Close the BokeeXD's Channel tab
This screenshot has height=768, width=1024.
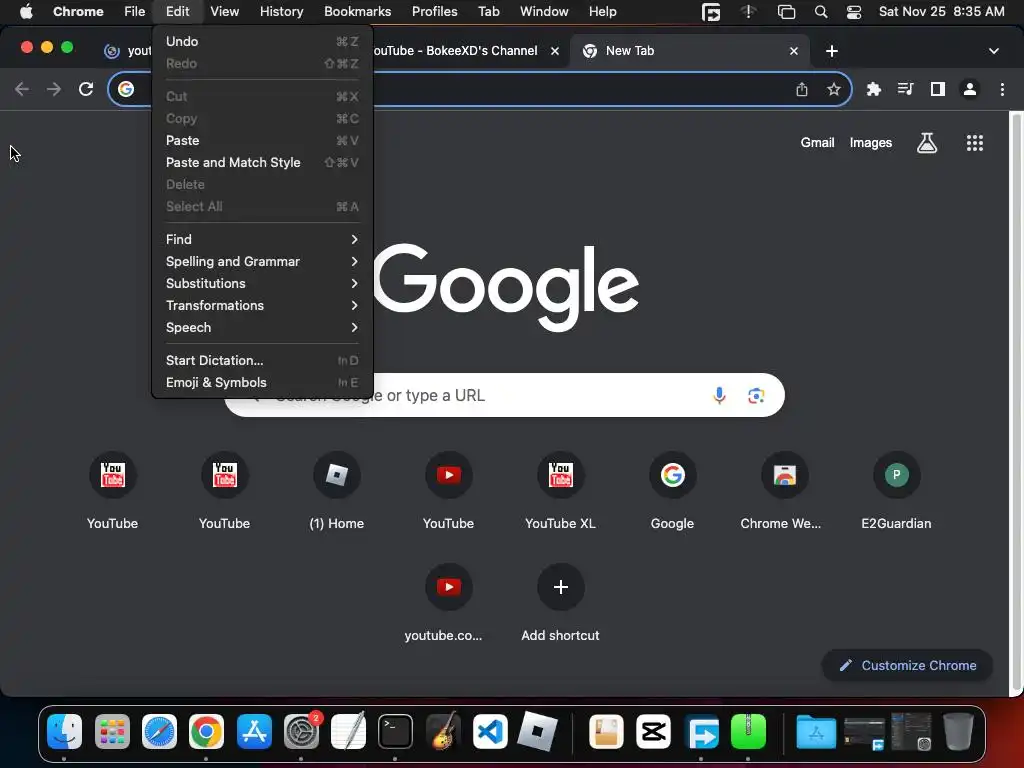point(554,51)
